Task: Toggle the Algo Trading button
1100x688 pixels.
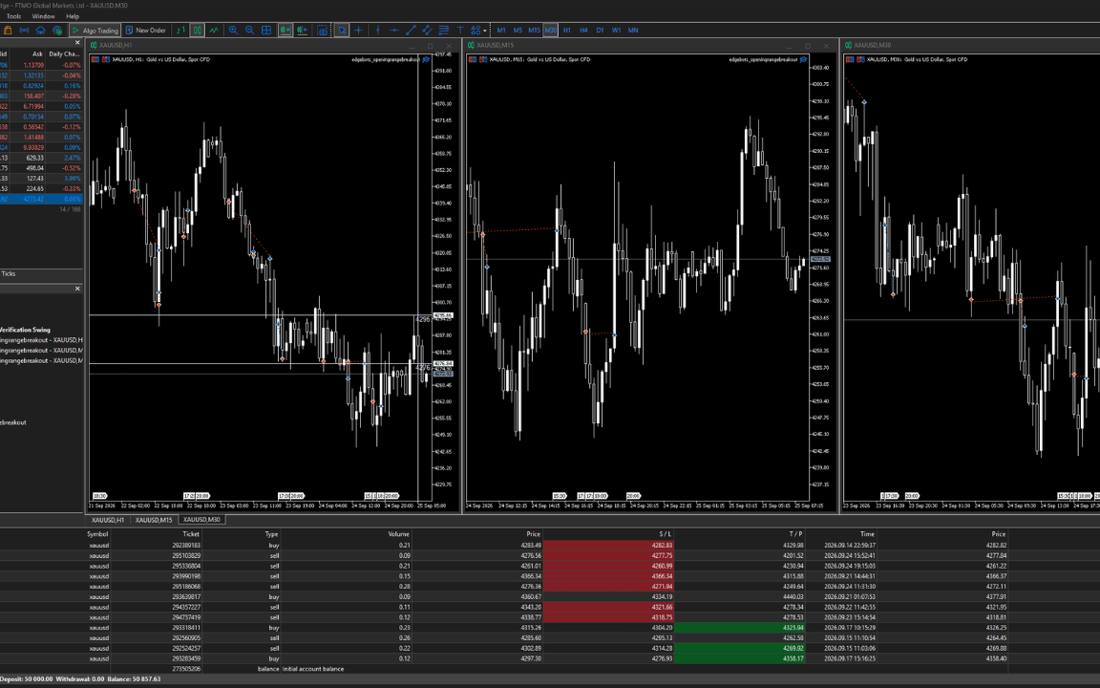Action: [x=95, y=30]
